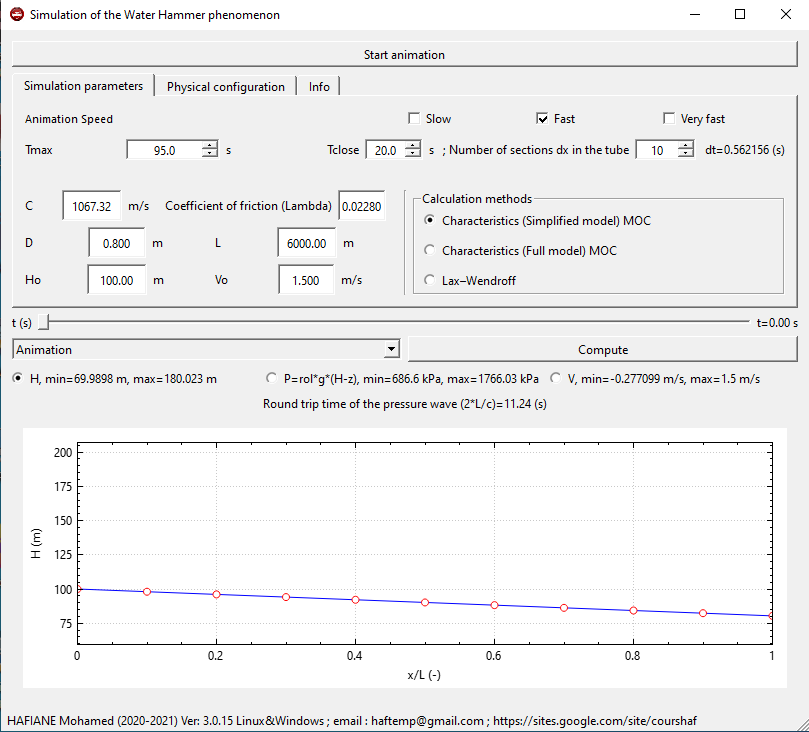809x732 pixels.
Task: Select the Characteristics (Full model) MOC method
Action: [430, 251]
